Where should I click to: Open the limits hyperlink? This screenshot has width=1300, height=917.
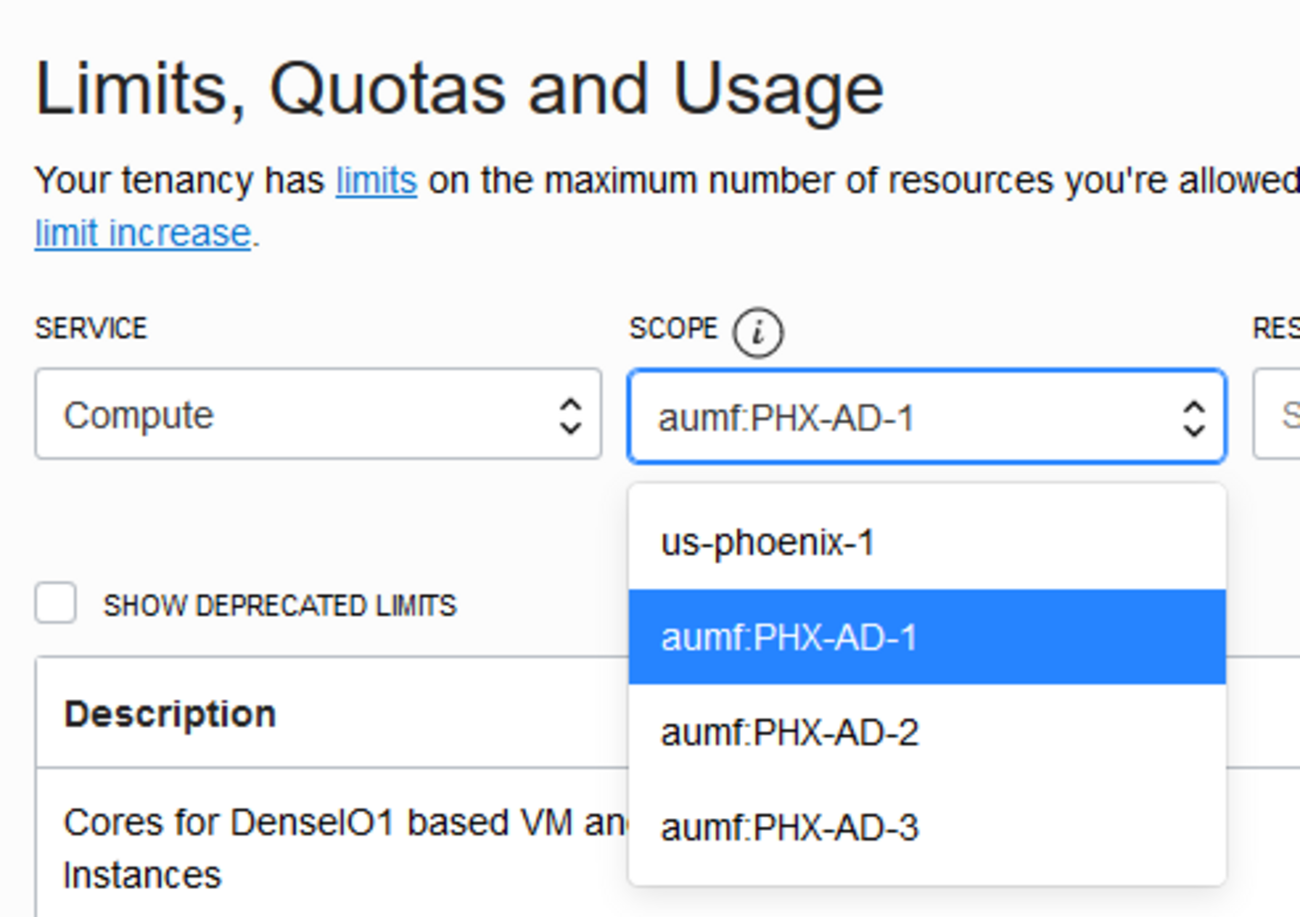pyautogui.click(x=376, y=181)
